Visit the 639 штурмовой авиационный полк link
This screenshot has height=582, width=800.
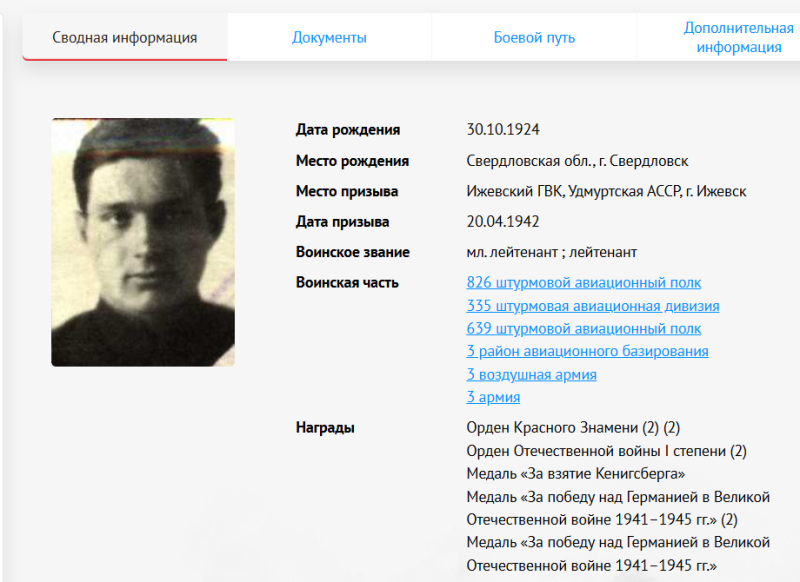(x=584, y=328)
